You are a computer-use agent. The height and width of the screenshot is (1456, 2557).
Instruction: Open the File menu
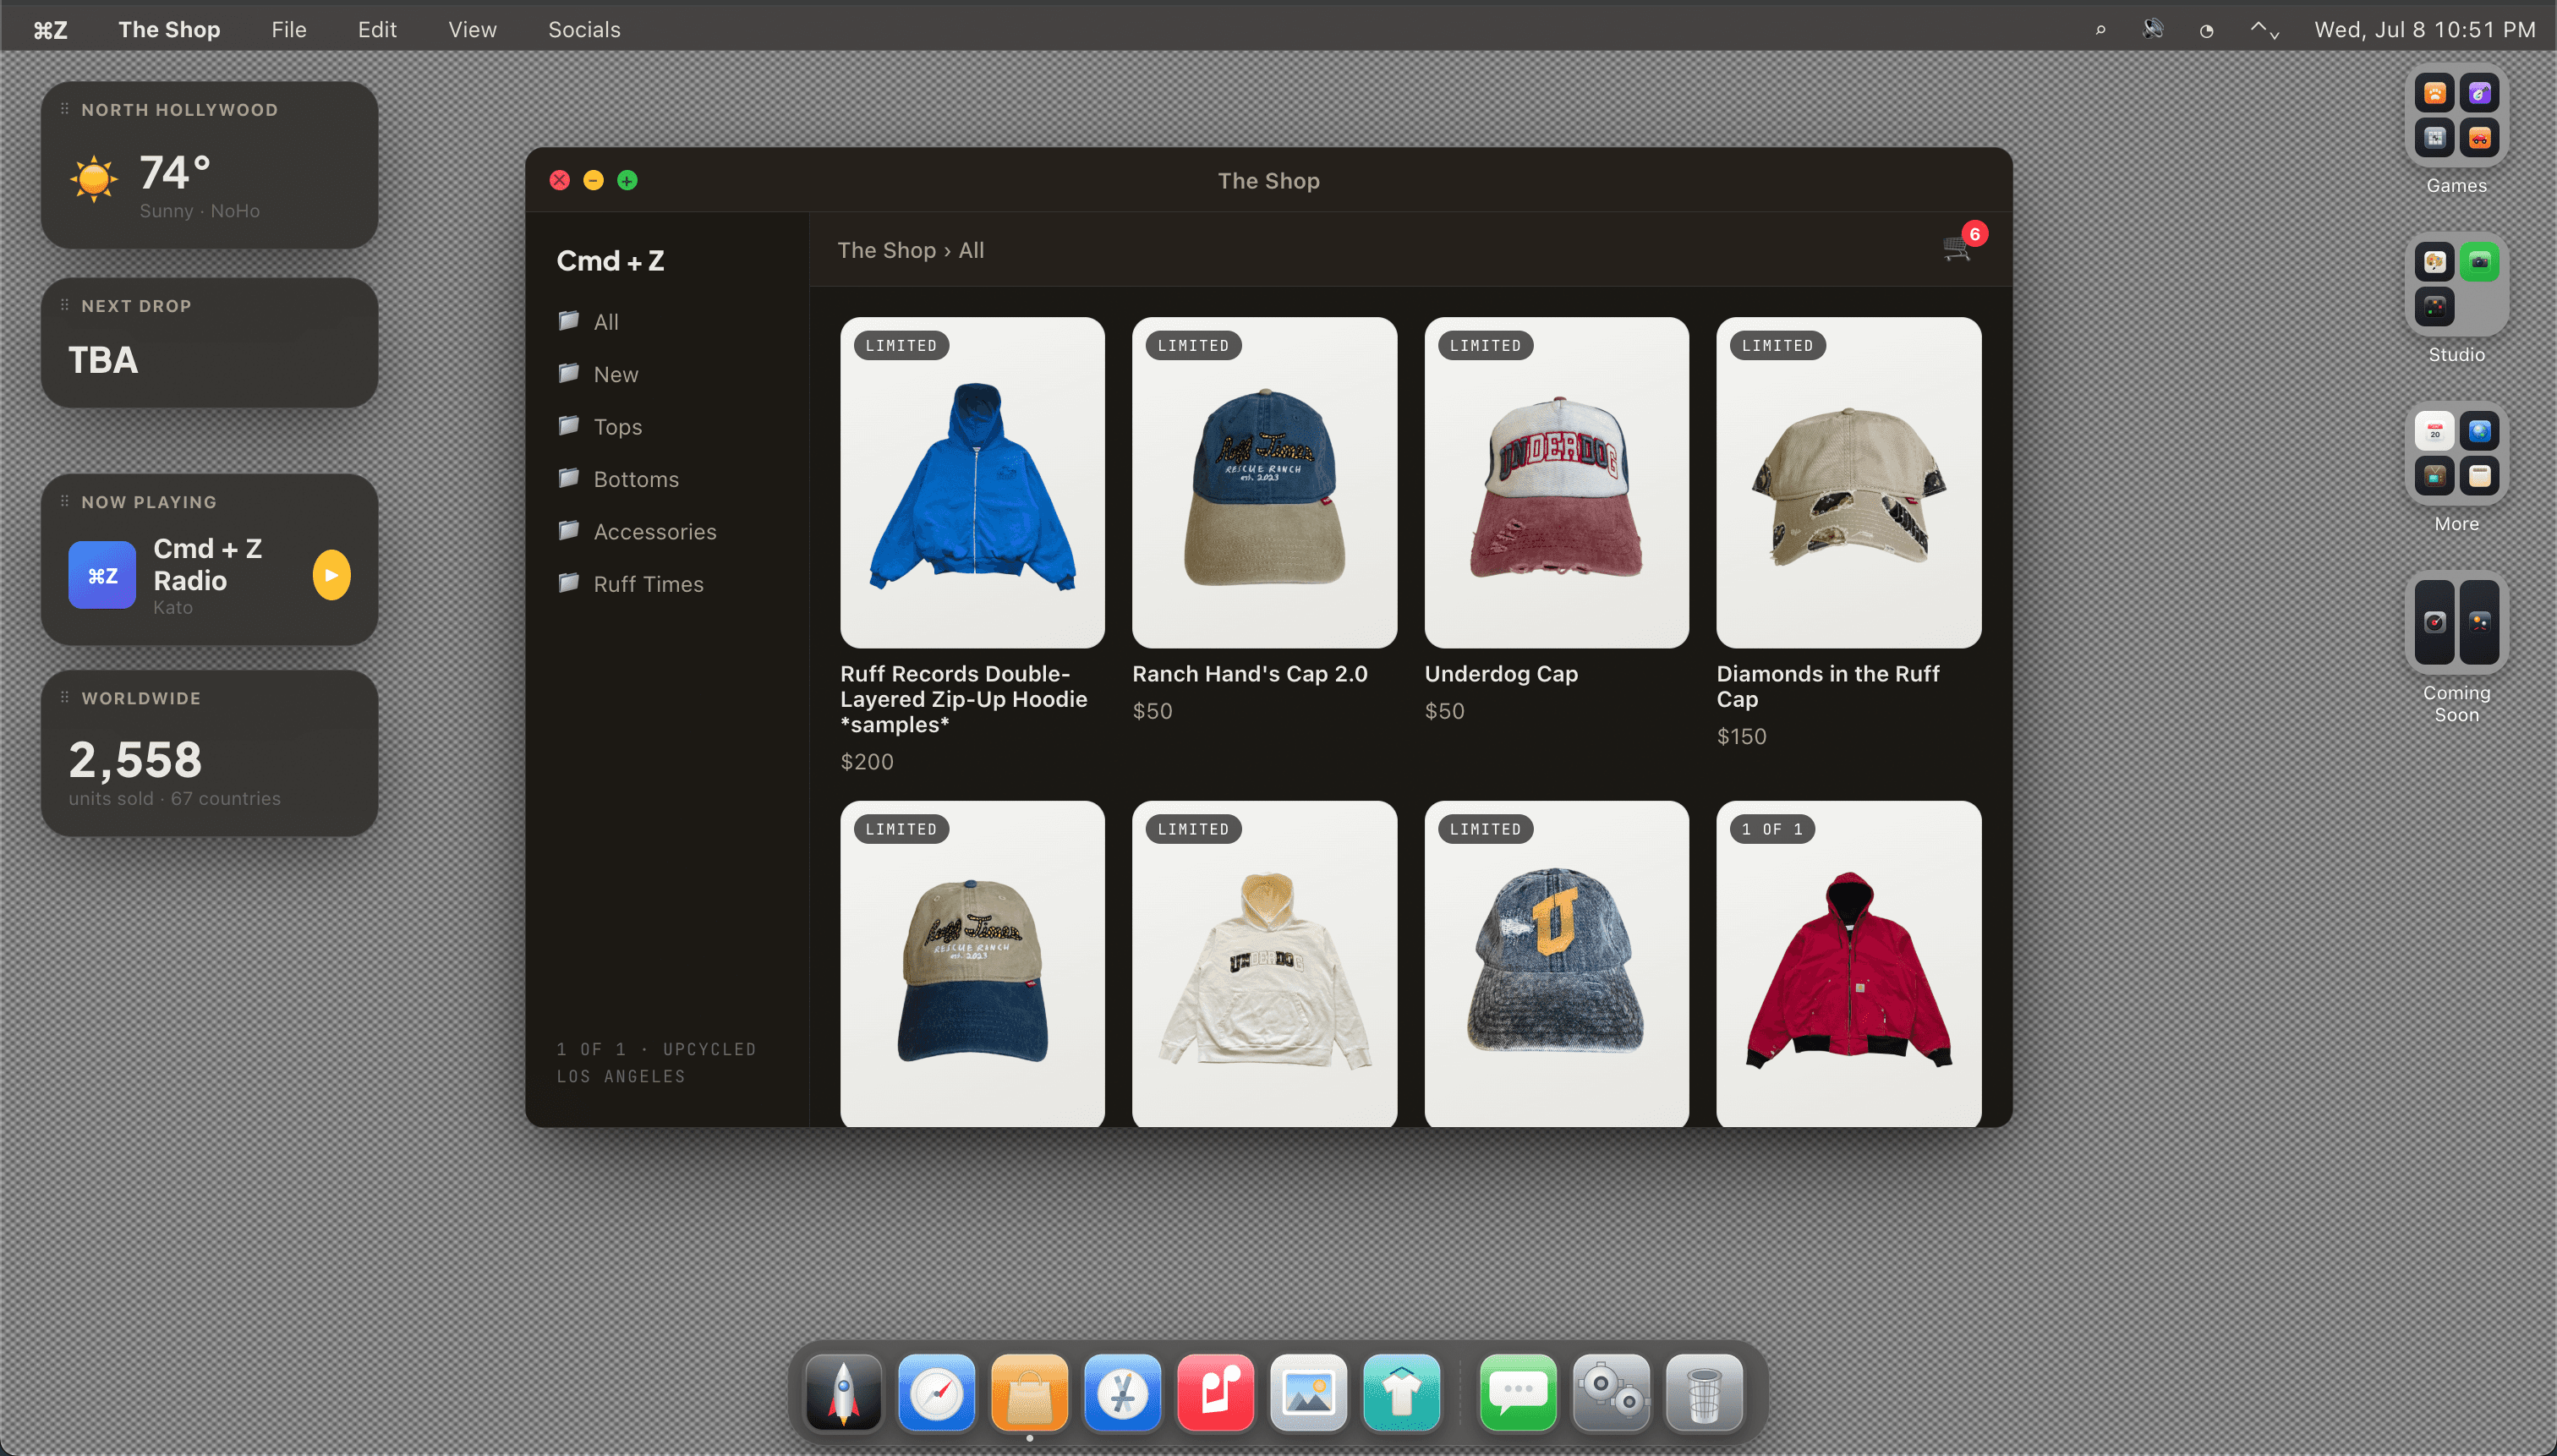pyautogui.click(x=289, y=30)
